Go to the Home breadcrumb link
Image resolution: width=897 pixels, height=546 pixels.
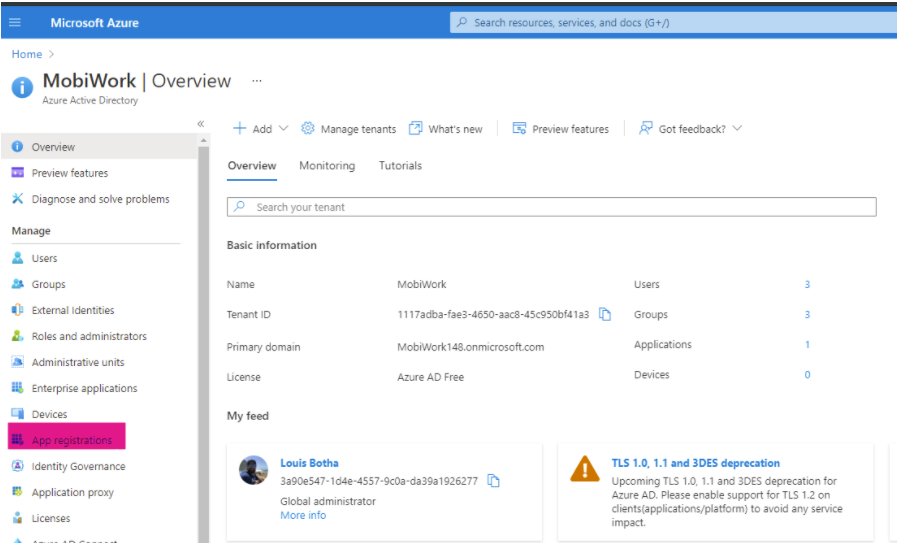pos(27,54)
